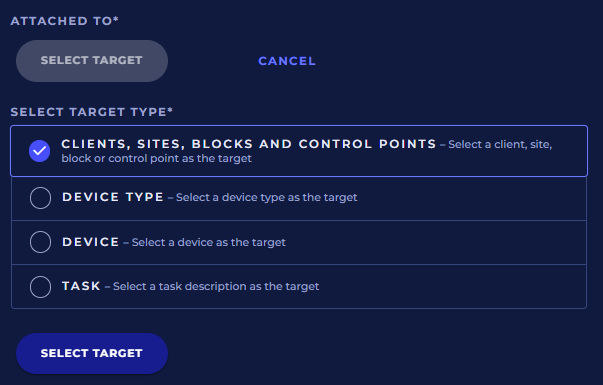This screenshot has height=385, width=603.
Task: Select the Task radio circle
Action: click(x=40, y=287)
